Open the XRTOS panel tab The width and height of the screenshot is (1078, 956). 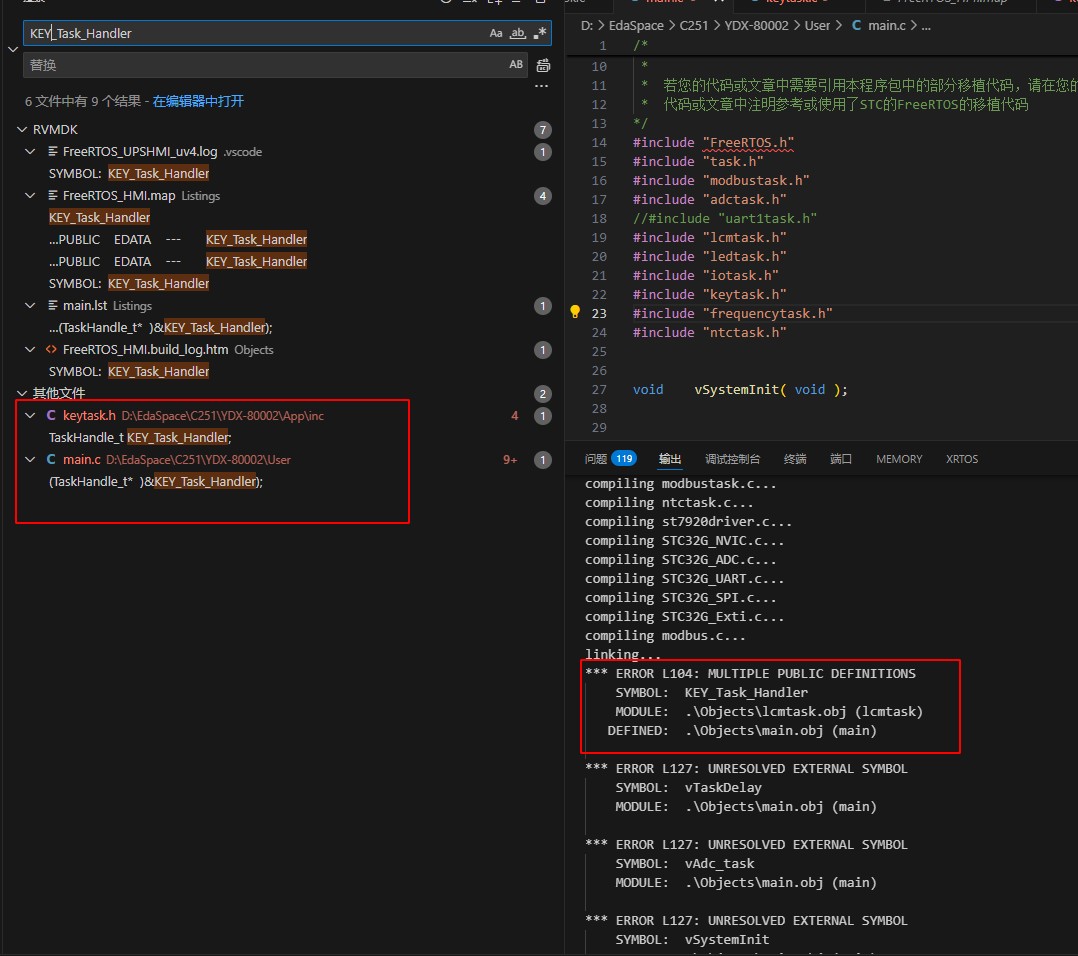[962, 458]
